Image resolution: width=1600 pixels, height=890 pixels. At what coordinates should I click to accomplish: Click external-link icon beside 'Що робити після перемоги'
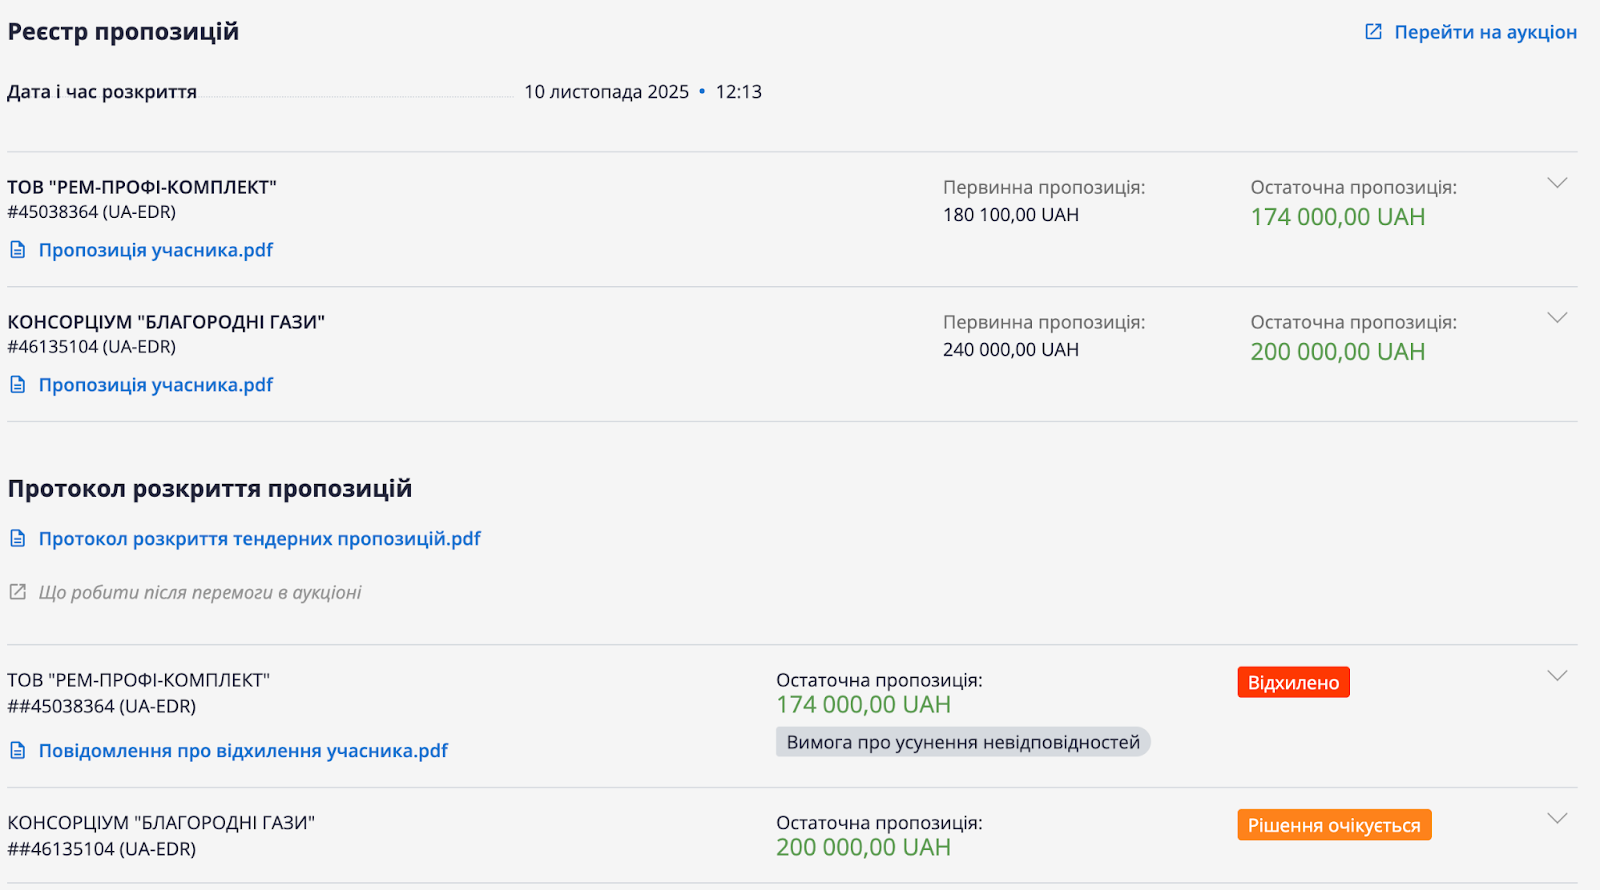point(18,592)
